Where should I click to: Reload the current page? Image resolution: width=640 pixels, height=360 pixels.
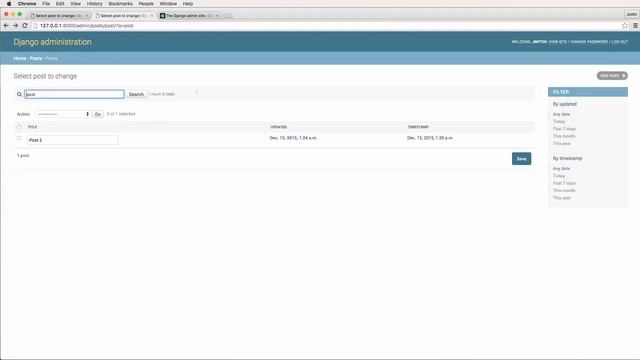pyautogui.click(x=25, y=25)
